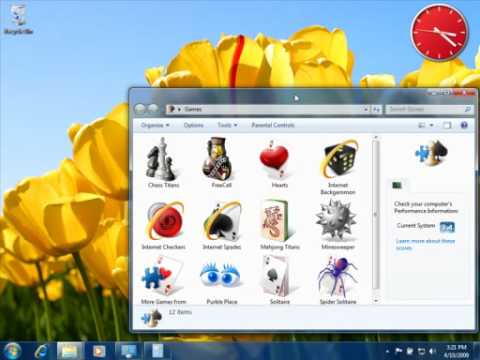Select the Solitaire cards icon
This screenshot has width=480, height=360.
coord(277,276)
